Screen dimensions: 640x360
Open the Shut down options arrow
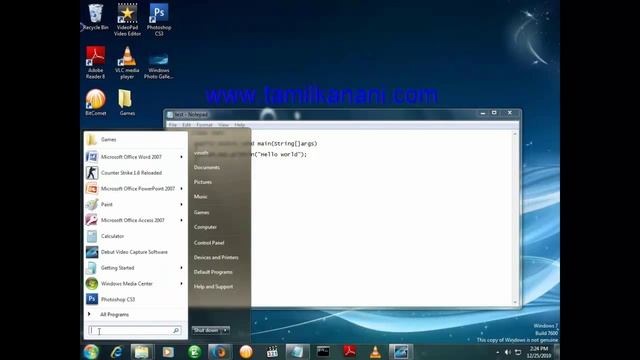226,330
